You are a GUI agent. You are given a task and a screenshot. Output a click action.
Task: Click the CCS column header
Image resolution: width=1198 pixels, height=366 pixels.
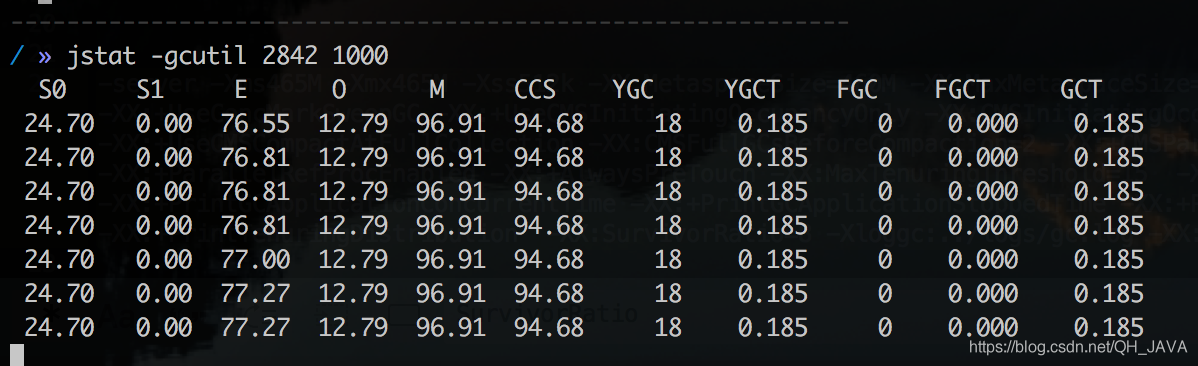534,90
